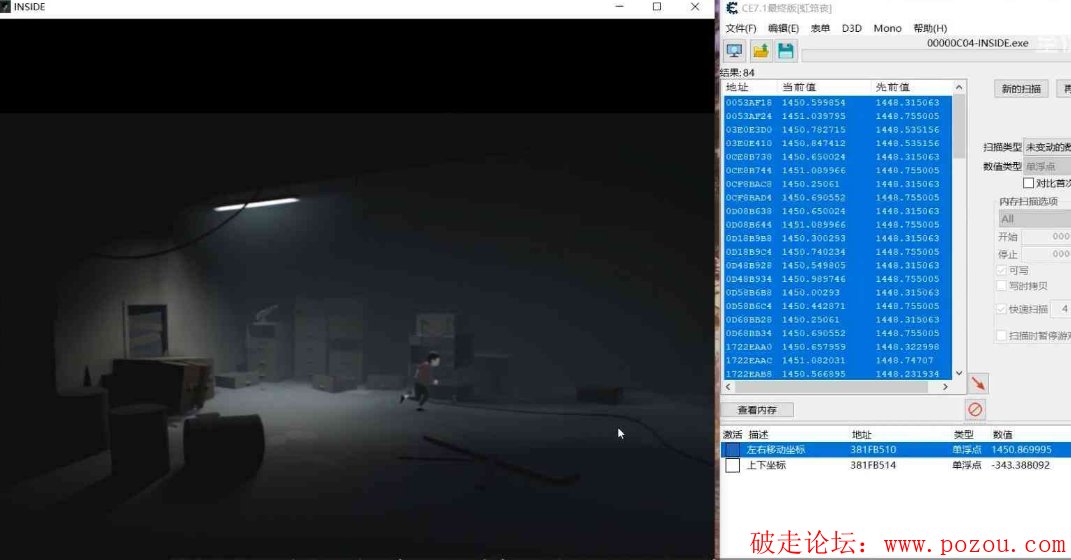This screenshot has width=1071, height=560.
Task: Open the All memory region dropdown
Action: pyautogui.click(x=1035, y=219)
